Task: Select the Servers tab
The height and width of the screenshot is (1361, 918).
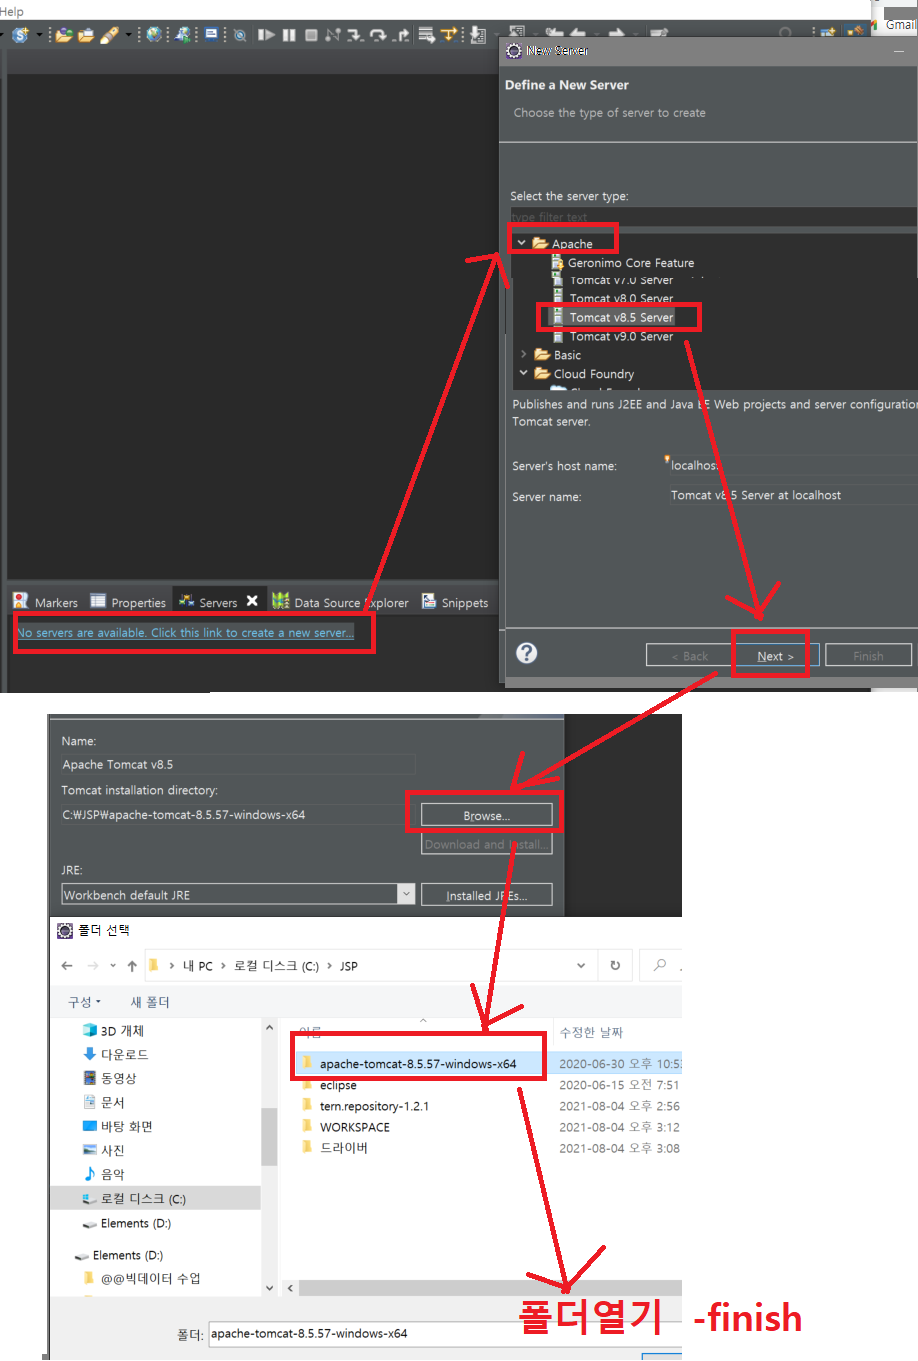Action: (208, 602)
